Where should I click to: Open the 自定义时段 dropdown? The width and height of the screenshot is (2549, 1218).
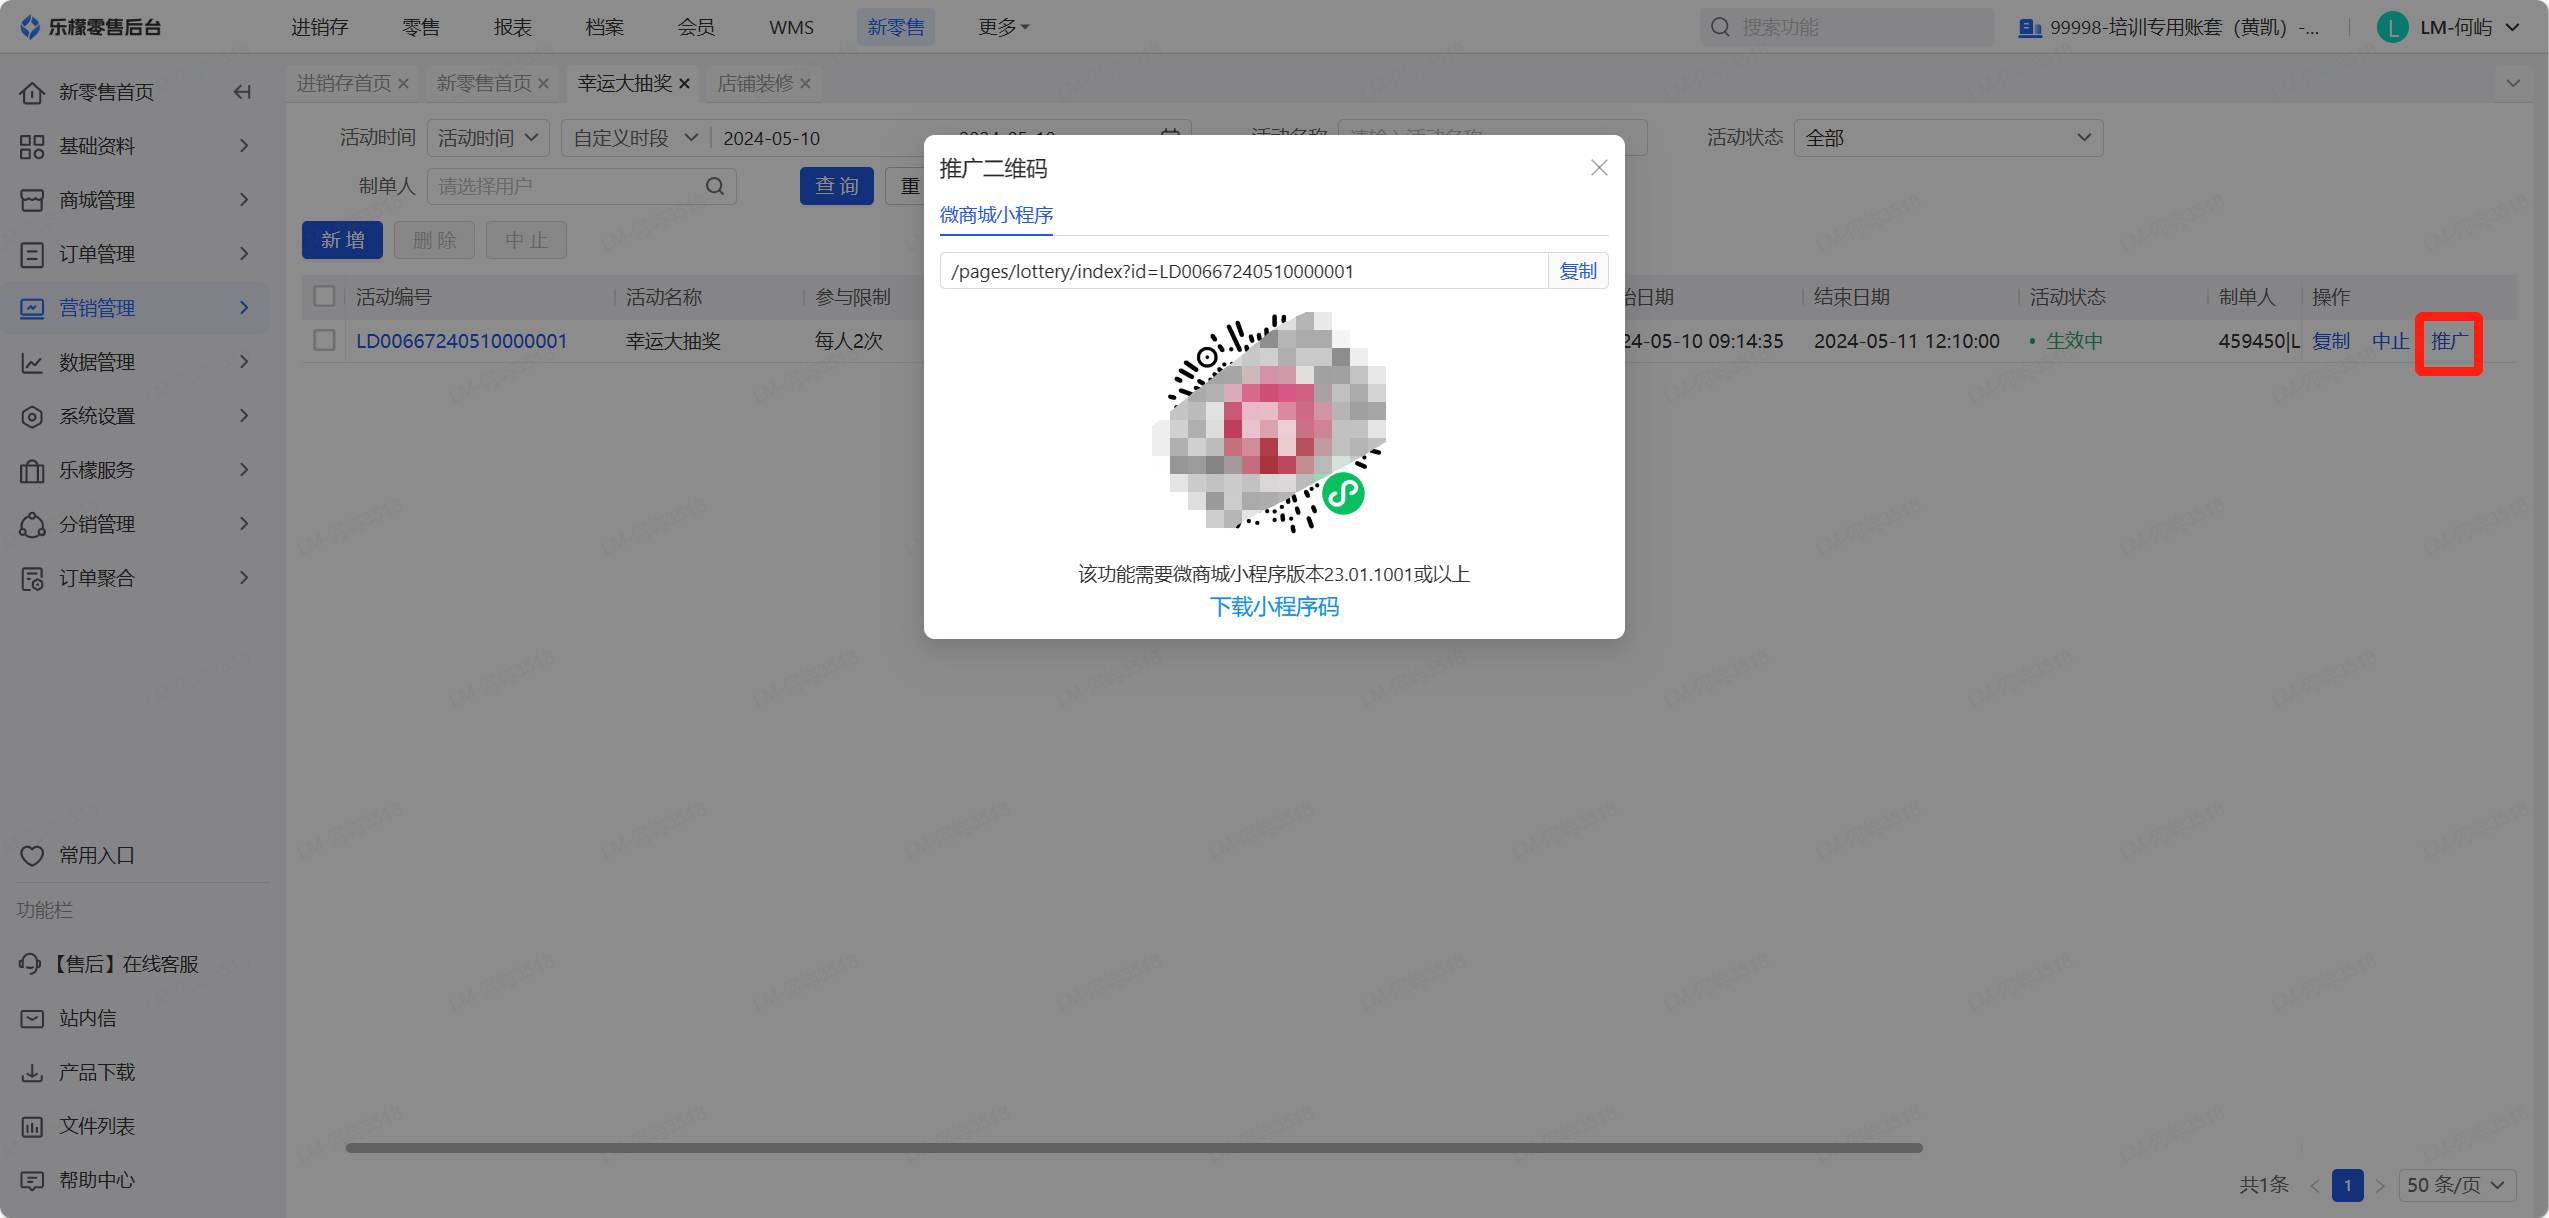click(x=636, y=138)
